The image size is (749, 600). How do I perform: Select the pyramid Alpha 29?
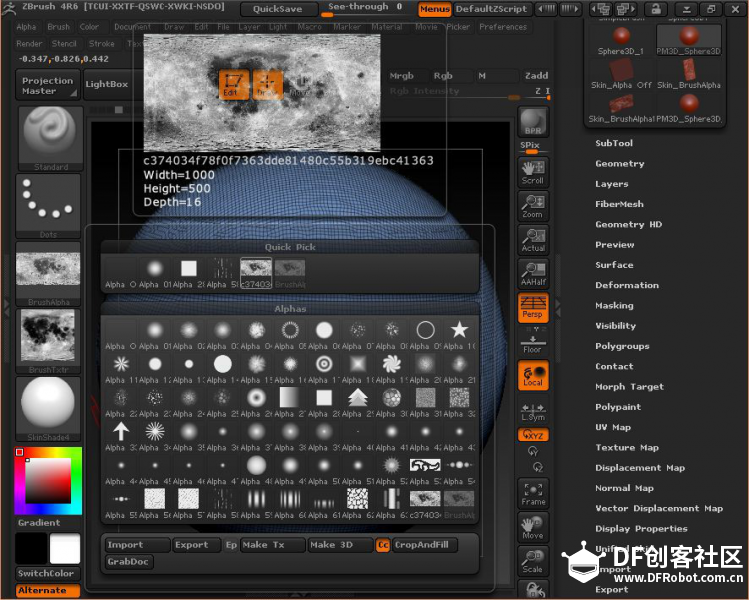click(358, 402)
